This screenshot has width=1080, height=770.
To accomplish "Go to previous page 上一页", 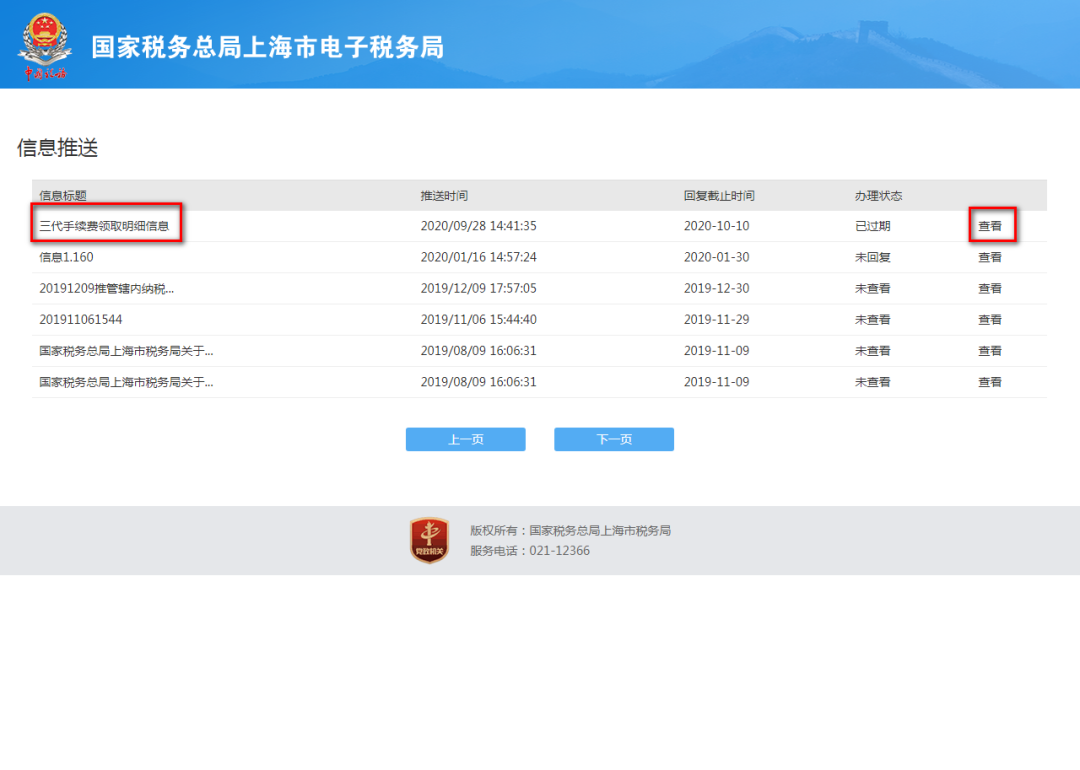I will 466,439.
